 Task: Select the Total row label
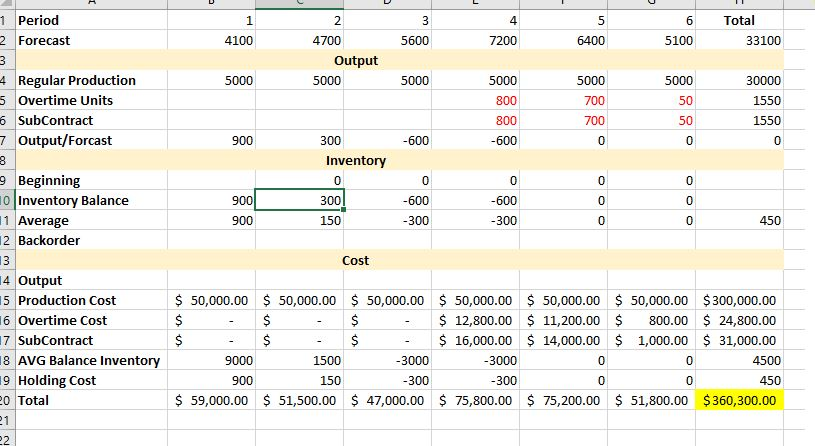coord(91,401)
